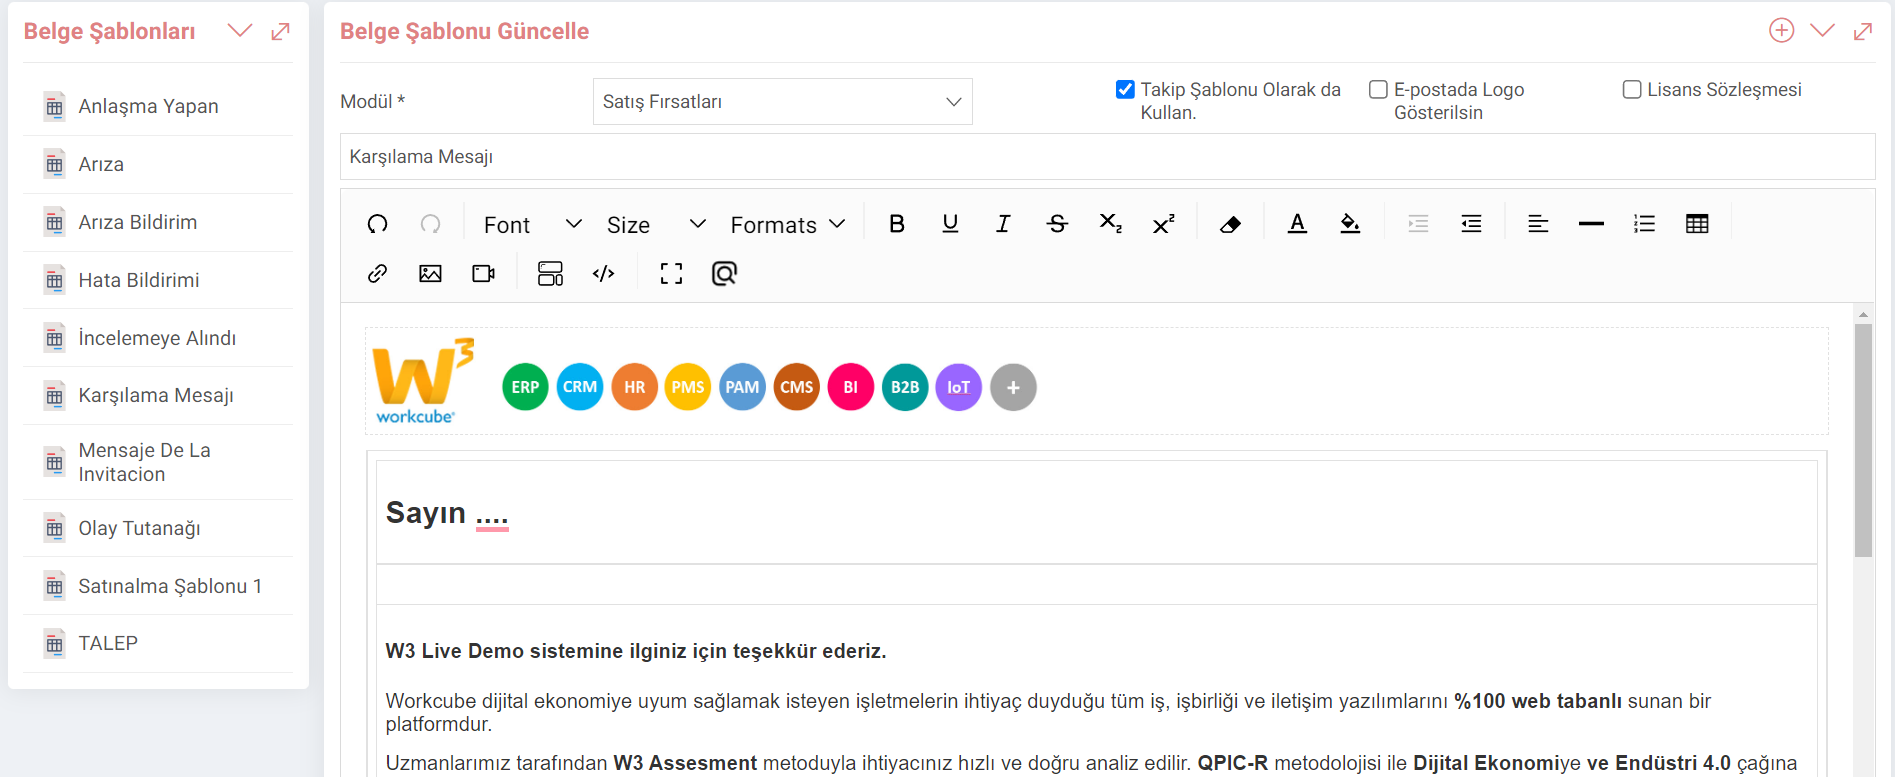Image resolution: width=1895 pixels, height=777 pixels.
Task: Open the background fill color tool
Action: point(1350,224)
